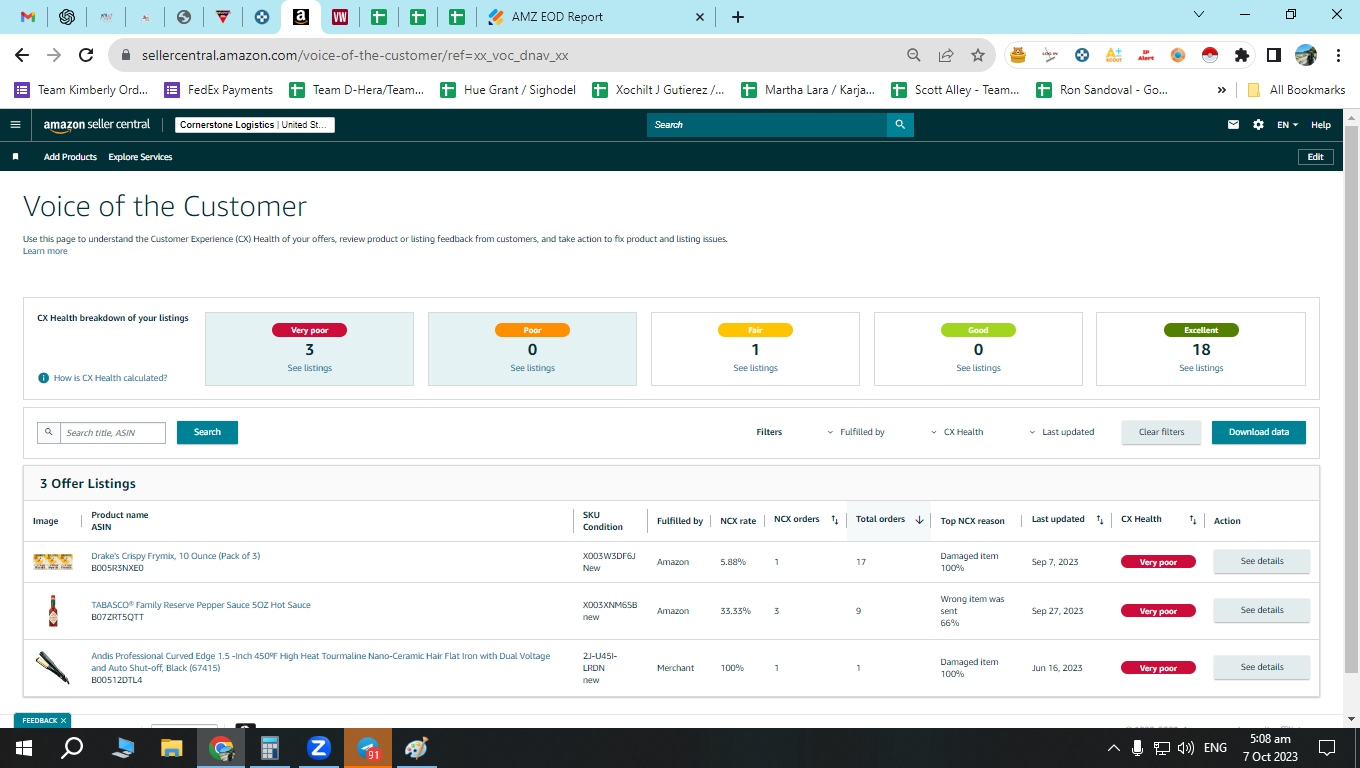
Task: Open Zoom from the taskbar
Action: (319, 748)
